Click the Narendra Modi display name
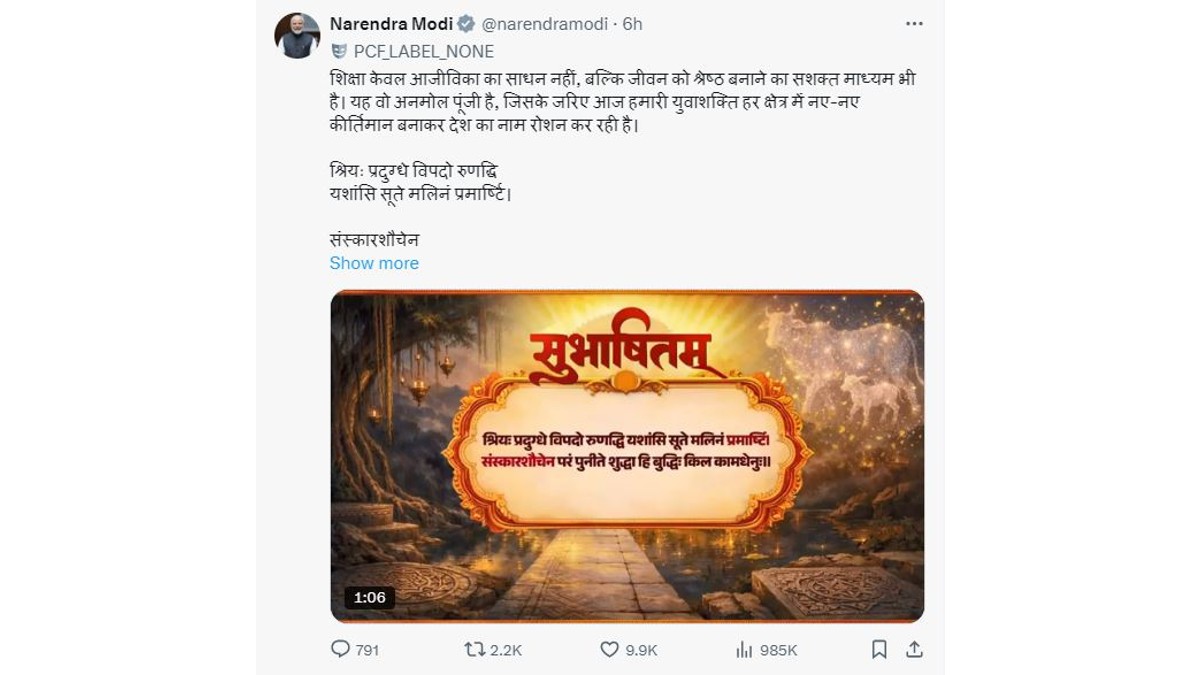Image resolution: width=1200 pixels, height=675 pixels. [x=391, y=24]
